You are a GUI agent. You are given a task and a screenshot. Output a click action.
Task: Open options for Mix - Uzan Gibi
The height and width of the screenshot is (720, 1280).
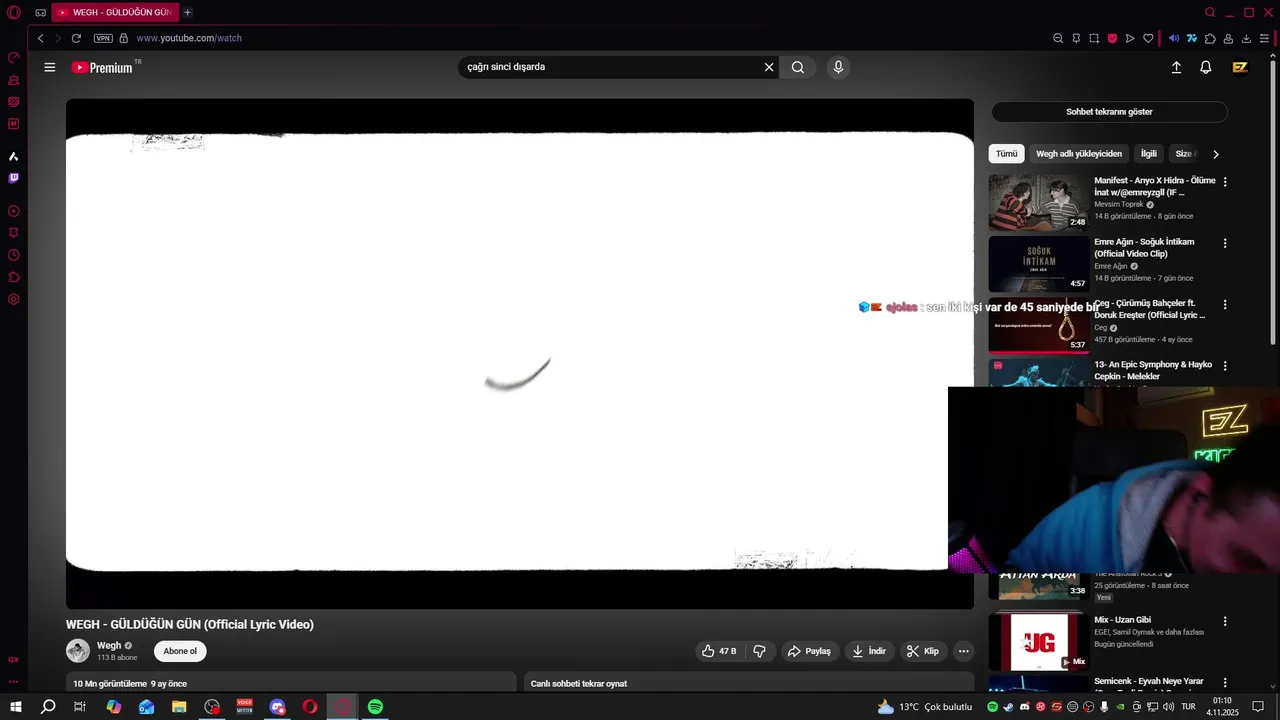[1225, 621]
